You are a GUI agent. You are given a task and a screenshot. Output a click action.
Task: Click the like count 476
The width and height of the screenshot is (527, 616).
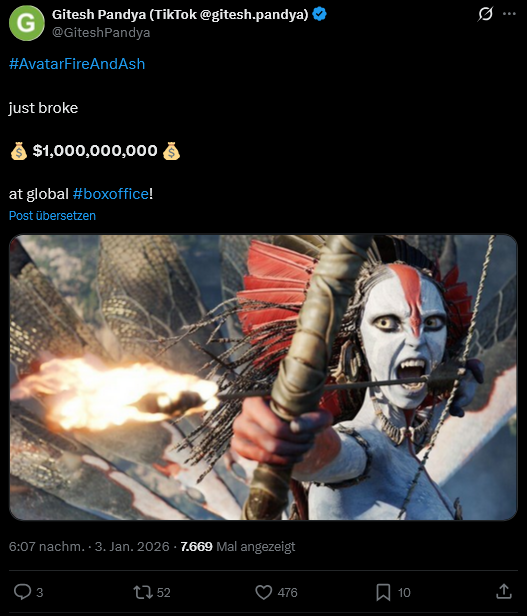click(x=287, y=592)
